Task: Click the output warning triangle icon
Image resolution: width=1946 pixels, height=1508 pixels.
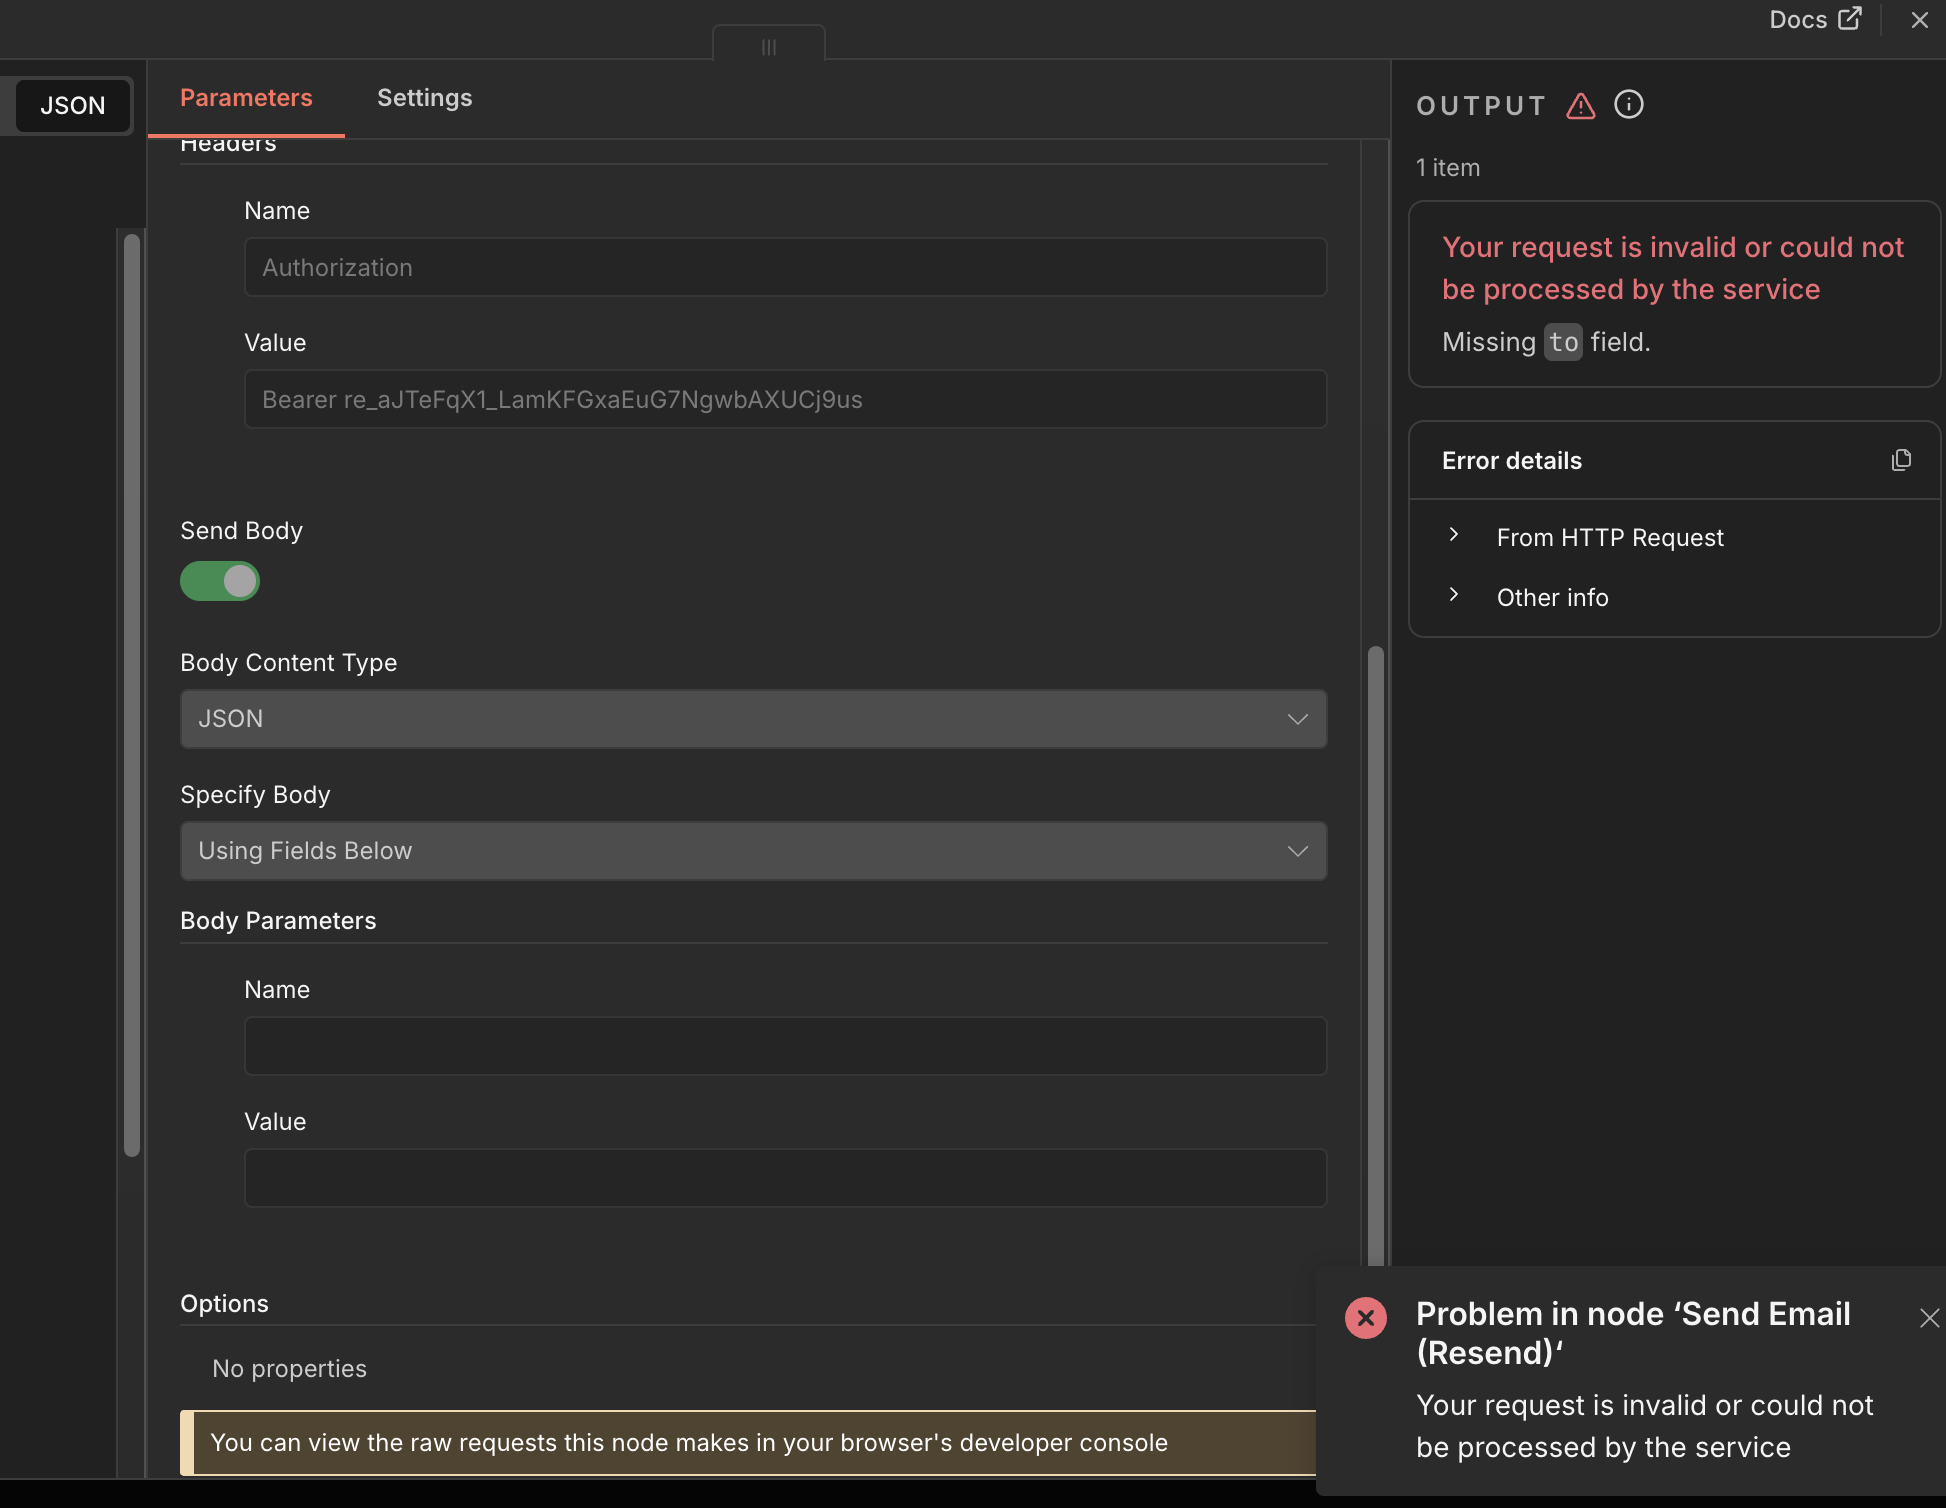Action: [x=1580, y=105]
